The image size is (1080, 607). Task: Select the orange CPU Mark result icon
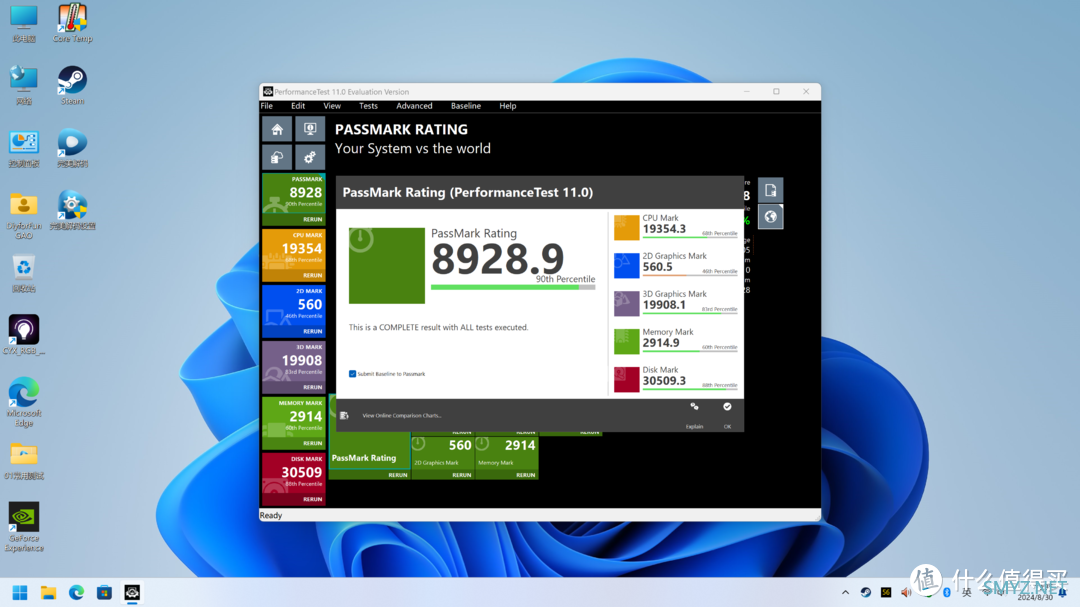pyautogui.click(x=627, y=227)
